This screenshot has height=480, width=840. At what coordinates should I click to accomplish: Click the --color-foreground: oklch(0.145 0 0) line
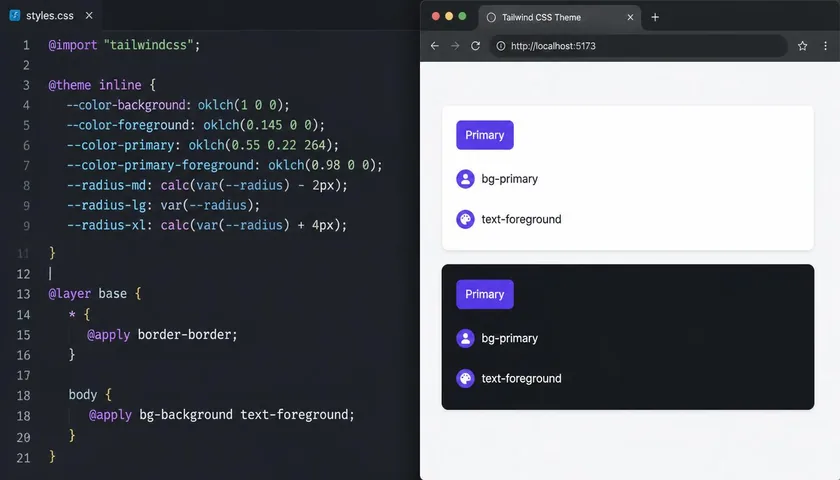(196, 125)
